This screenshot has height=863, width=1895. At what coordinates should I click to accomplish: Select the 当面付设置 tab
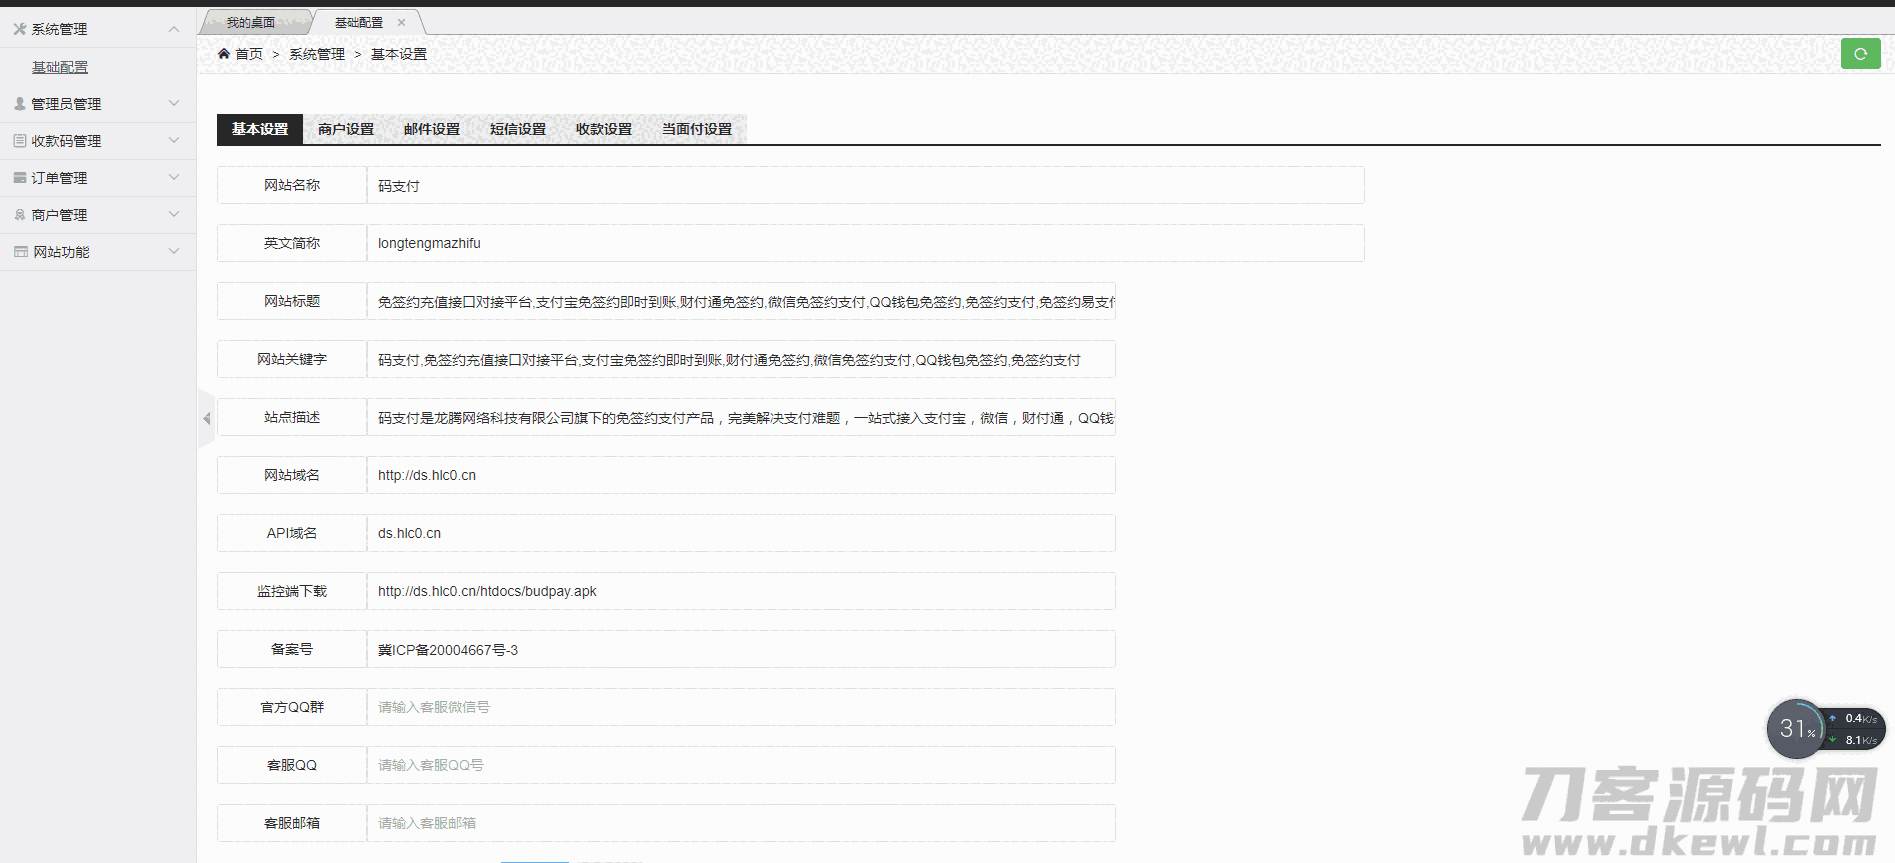697,129
